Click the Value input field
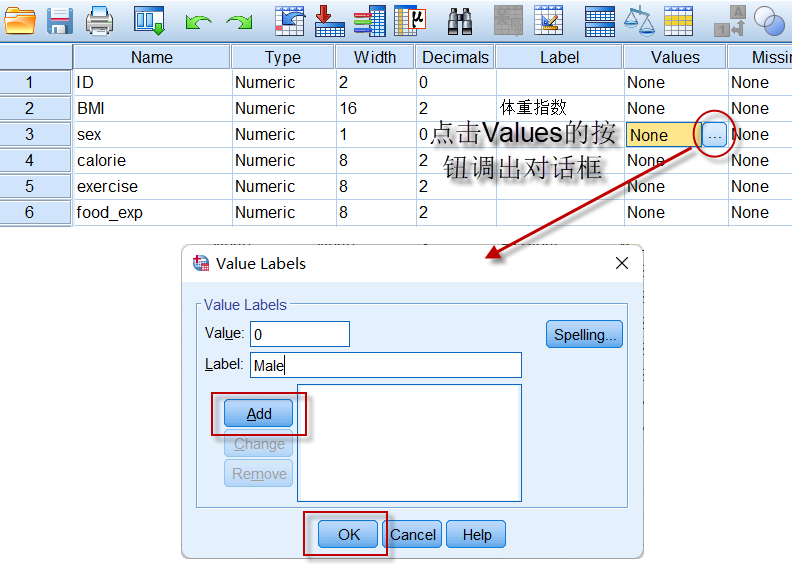Image resolution: width=792 pixels, height=564 pixels. (x=300, y=334)
